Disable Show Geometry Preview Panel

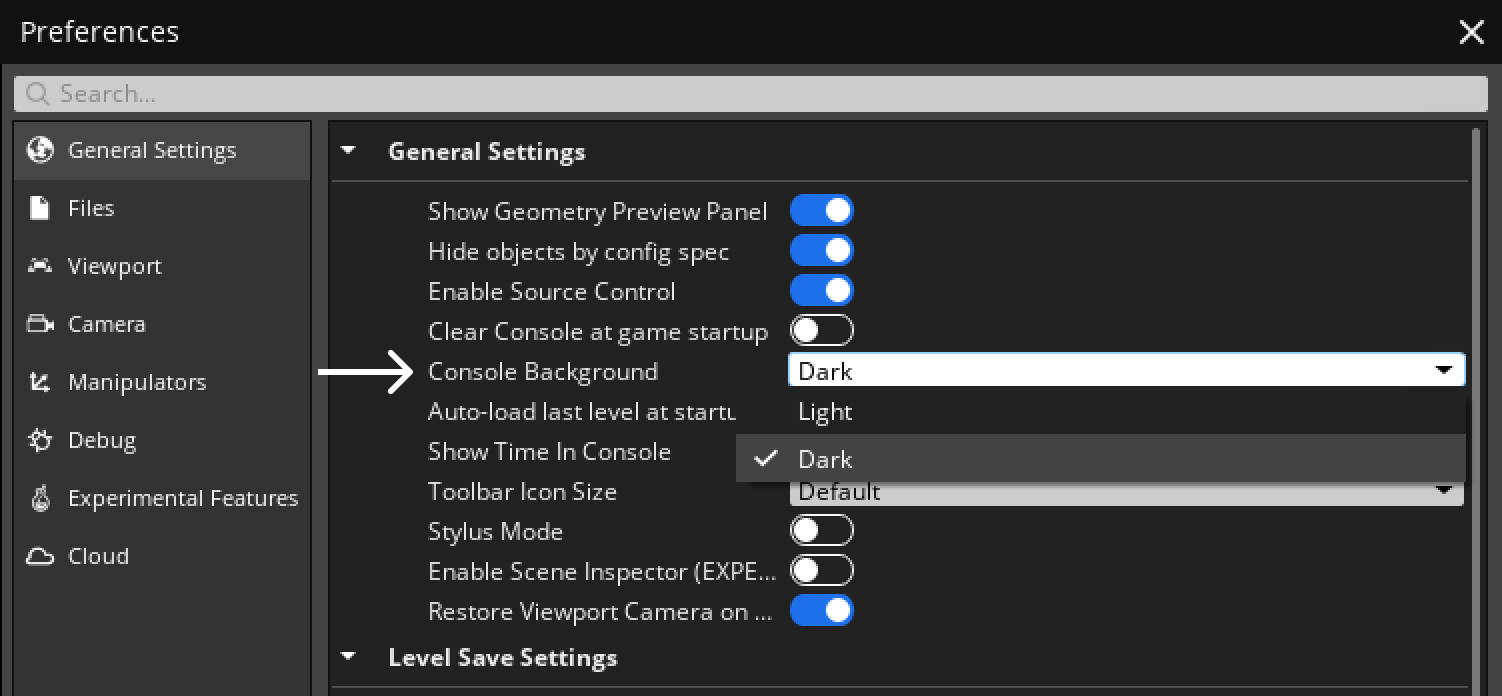(821, 209)
